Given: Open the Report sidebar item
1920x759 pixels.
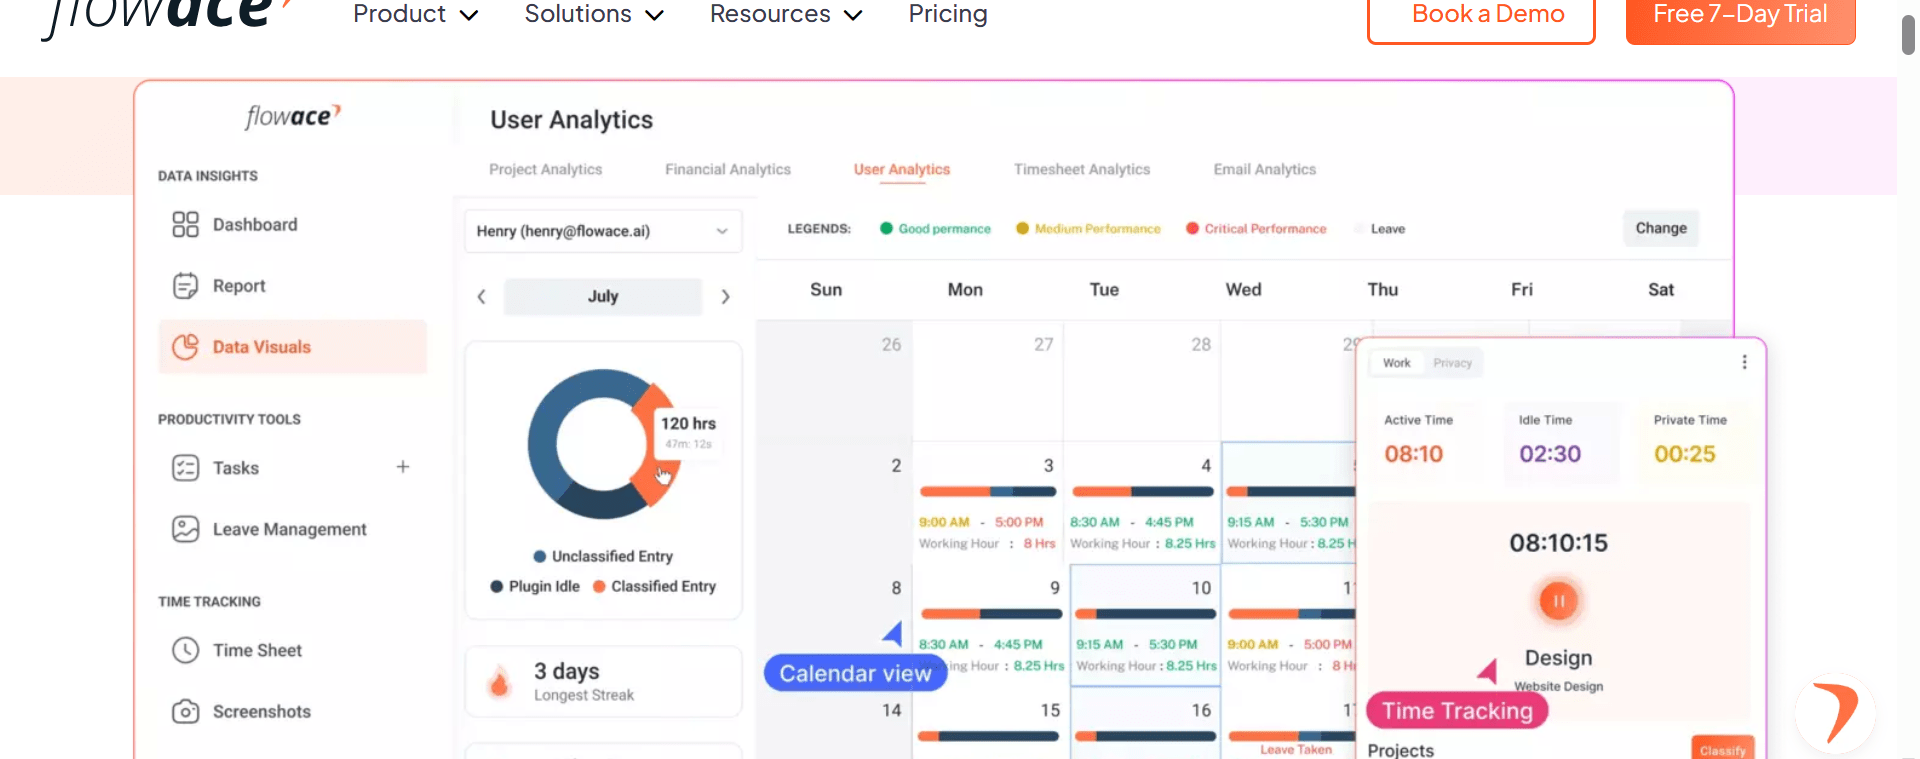Looking at the screenshot, I should 293,286.
